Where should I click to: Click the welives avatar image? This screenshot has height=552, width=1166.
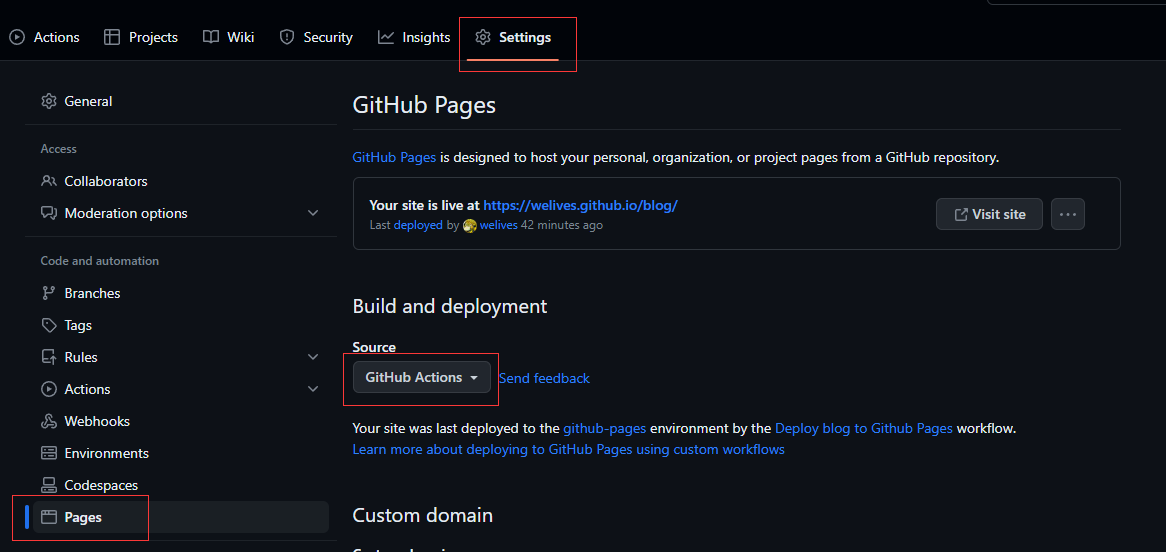click(469, 225)
